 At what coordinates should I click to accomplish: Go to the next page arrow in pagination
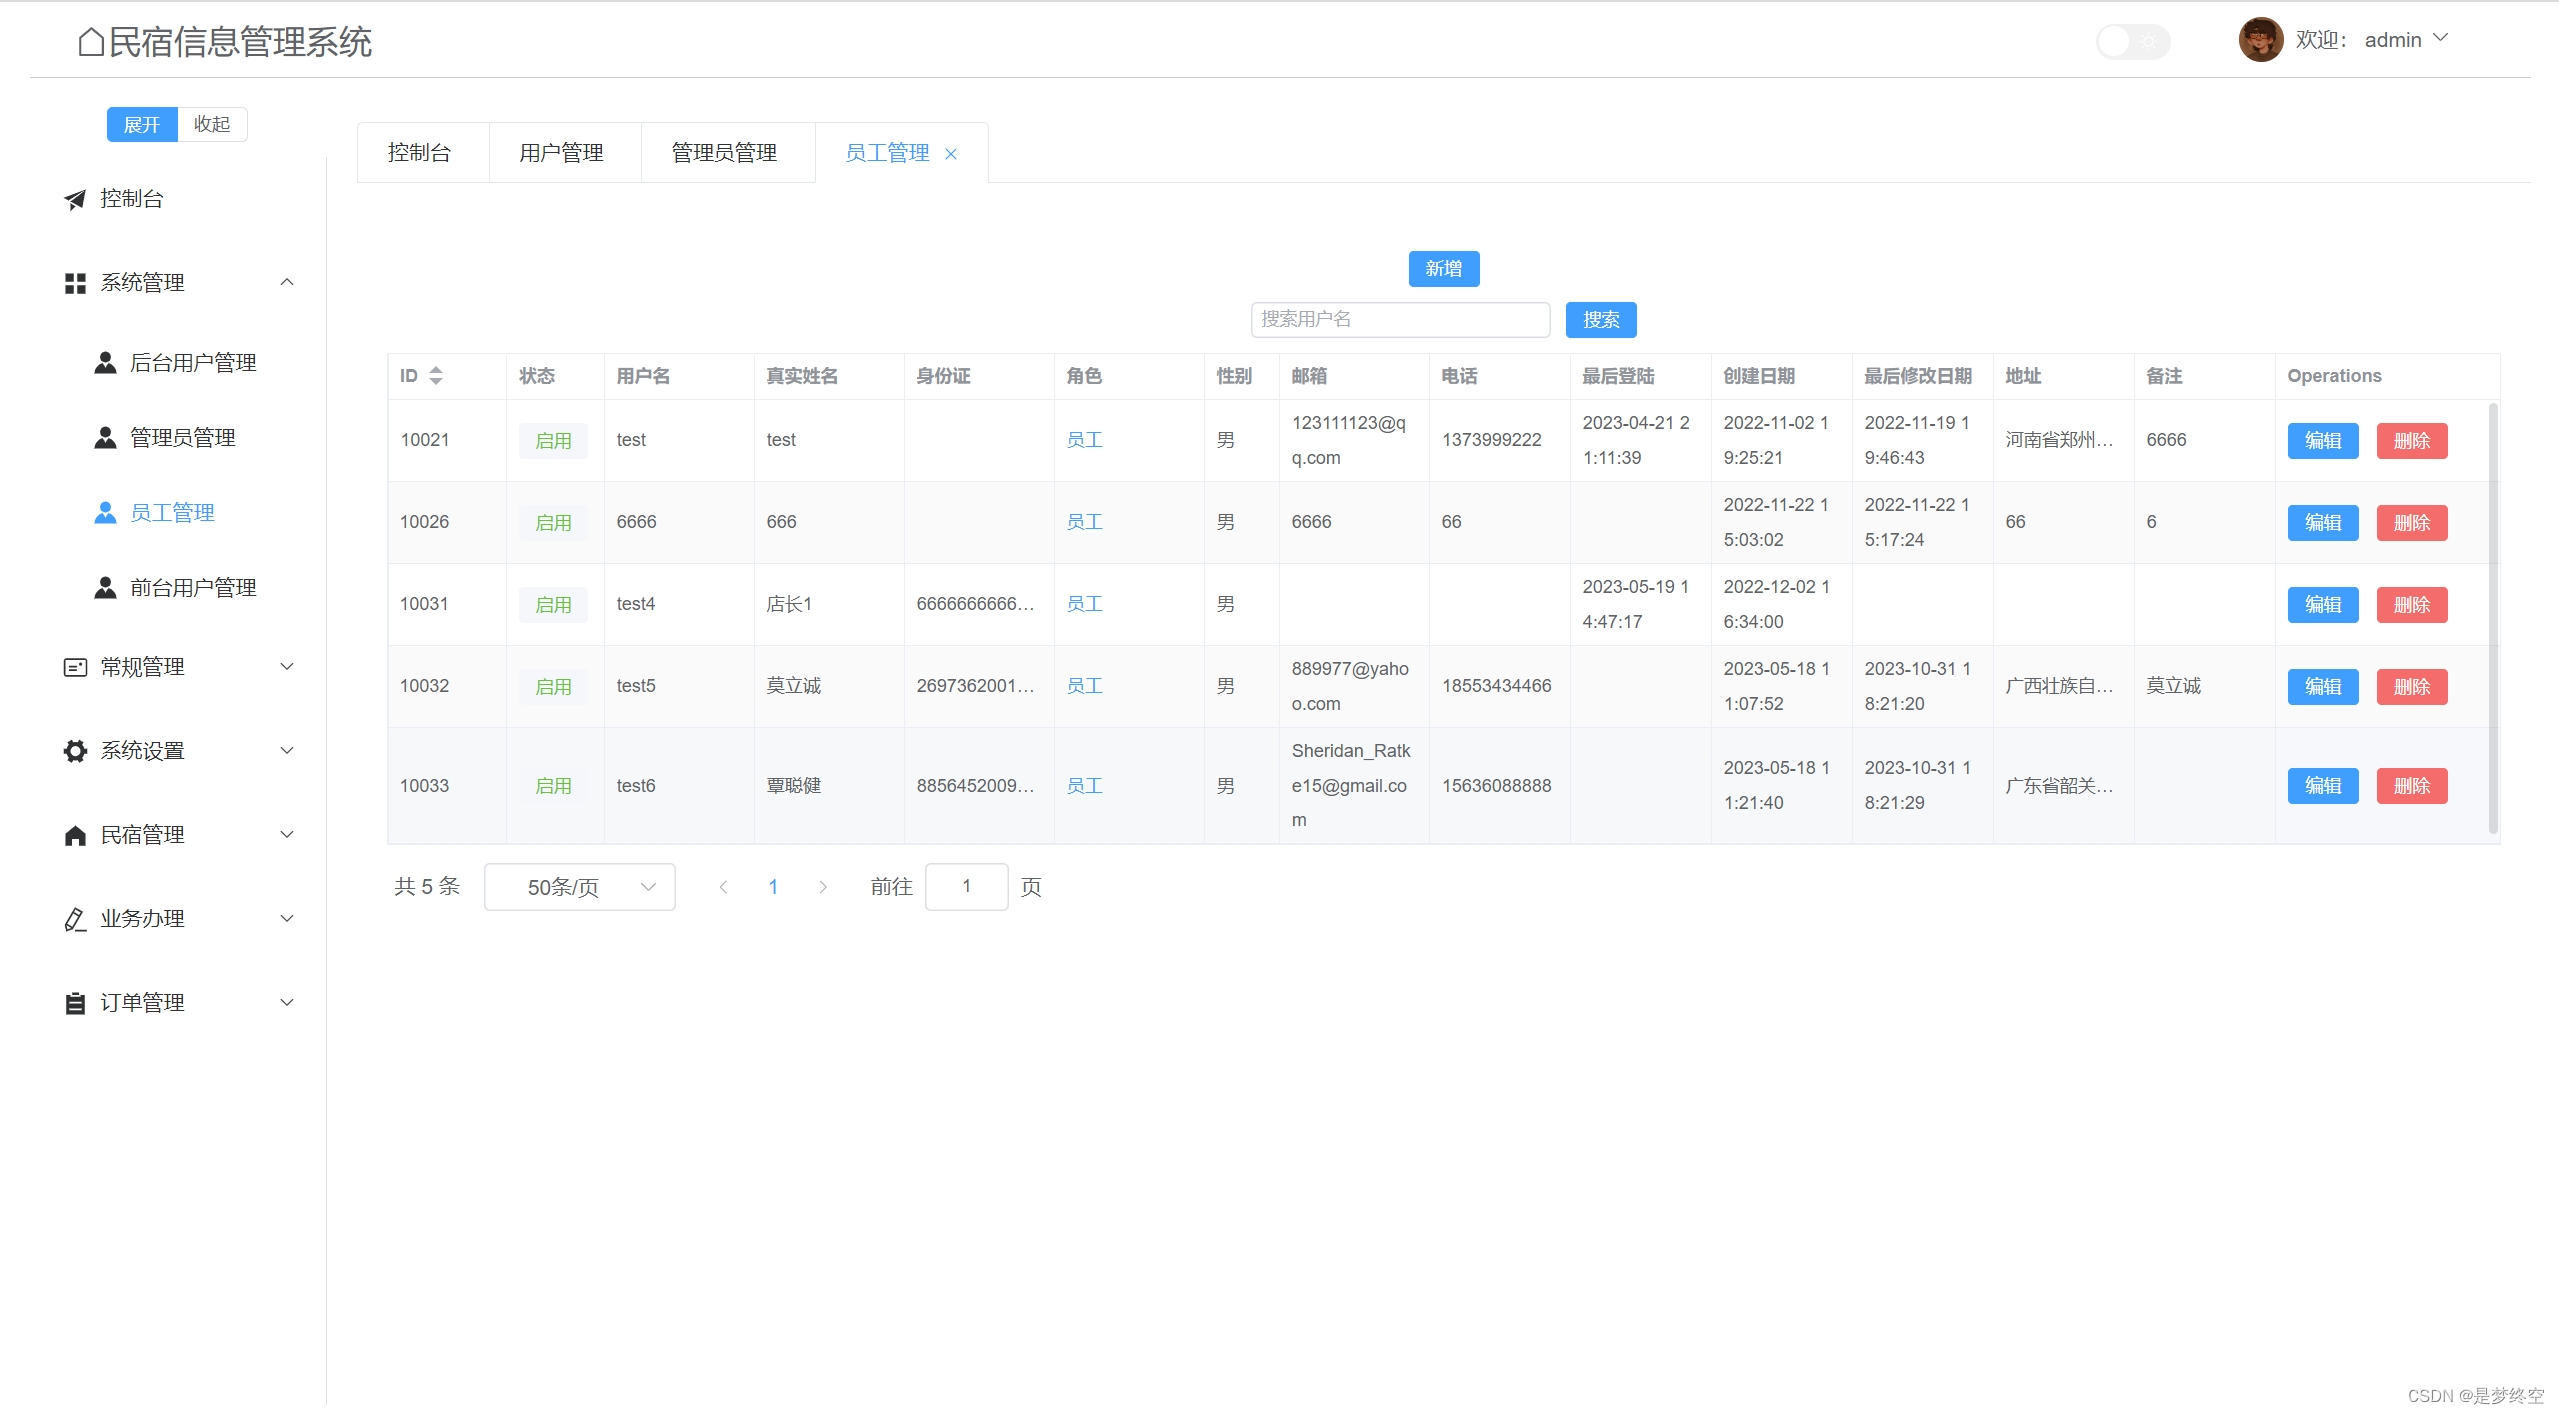(x=823, y=887)
